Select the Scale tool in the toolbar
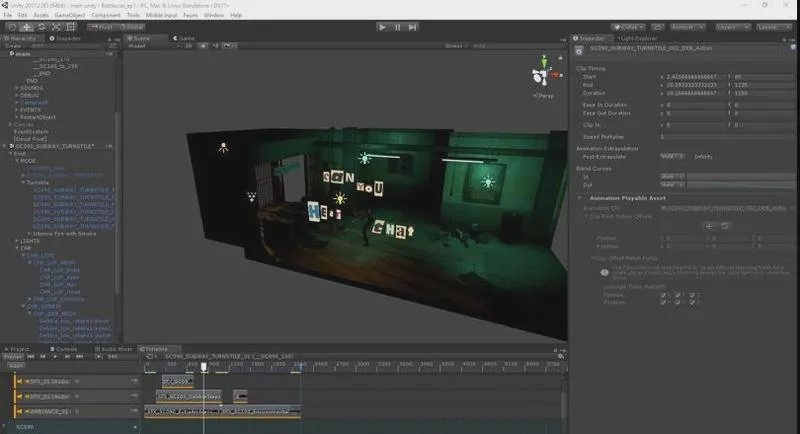Viewport: 800px width, 434px height. 56,27
